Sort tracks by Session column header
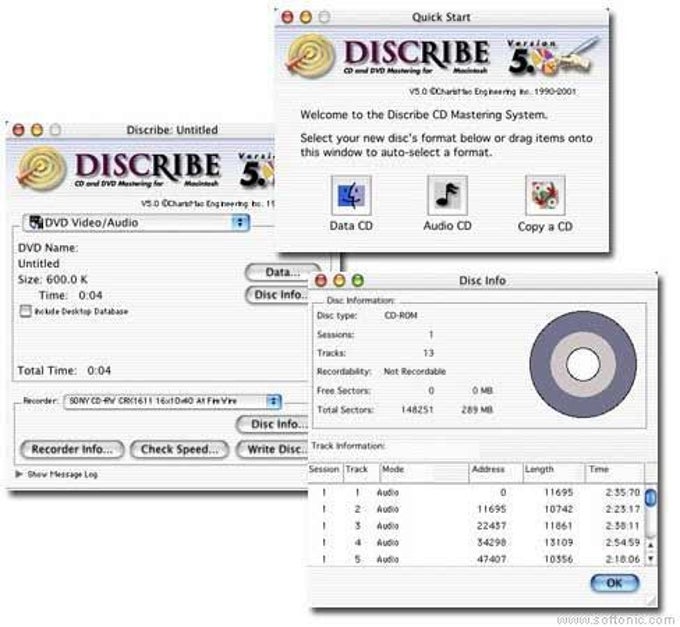The height and width of the screenshot is (627, 680). [325, 472]
